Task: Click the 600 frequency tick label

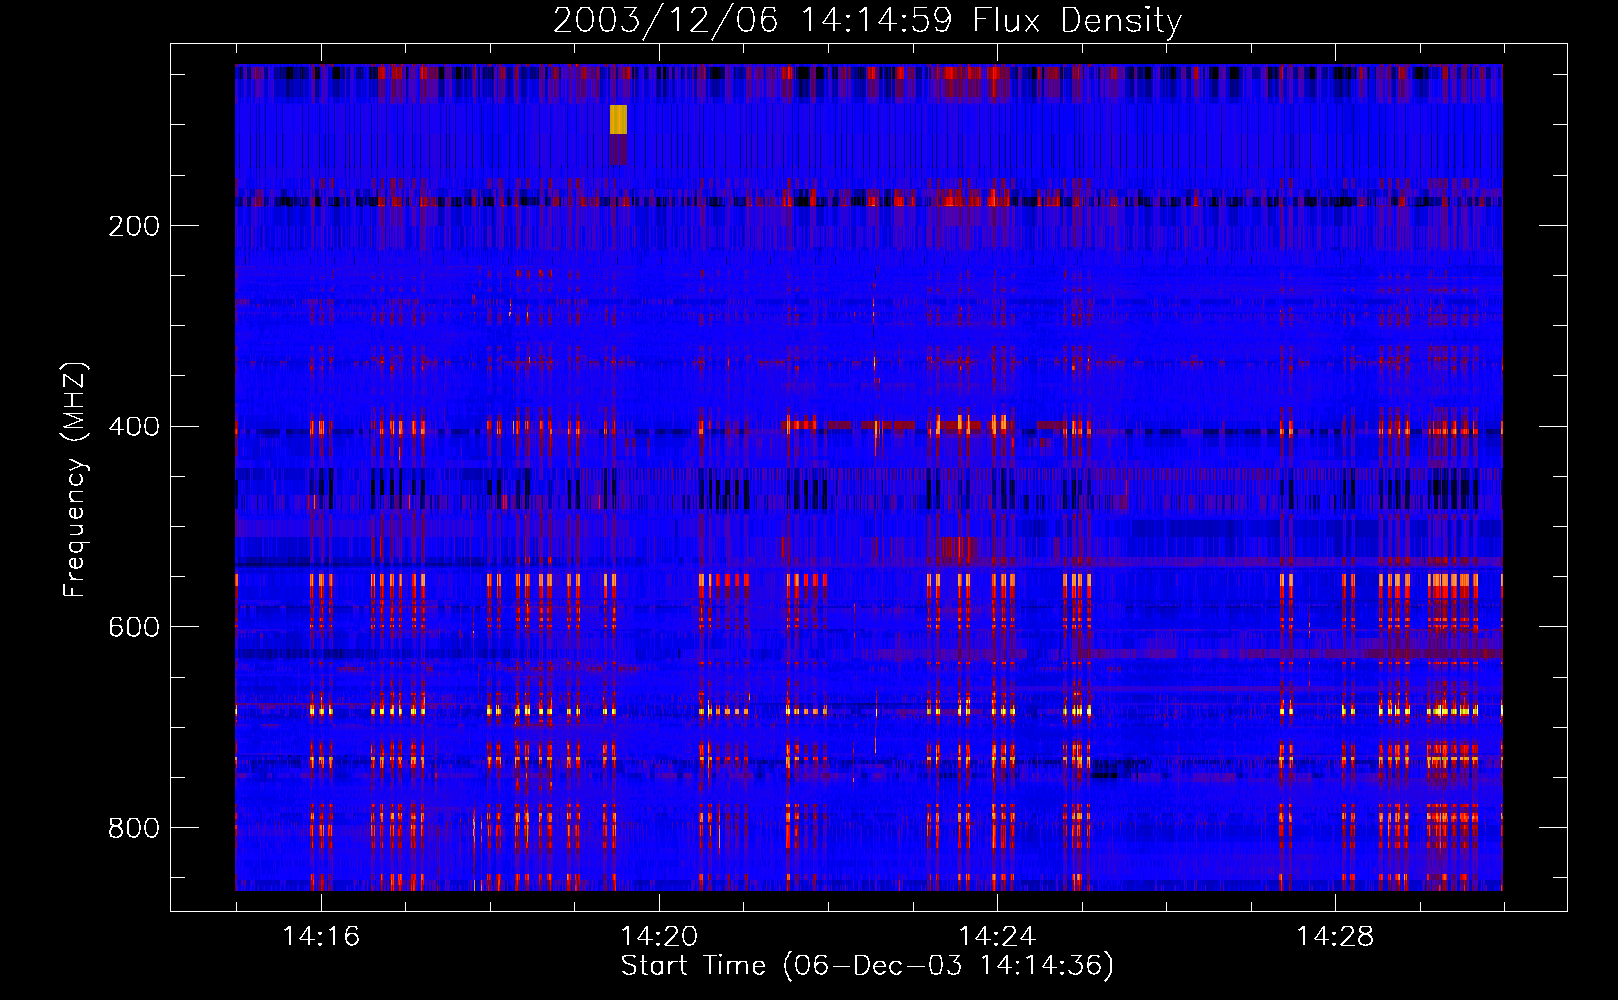Action: click(134, 627)
